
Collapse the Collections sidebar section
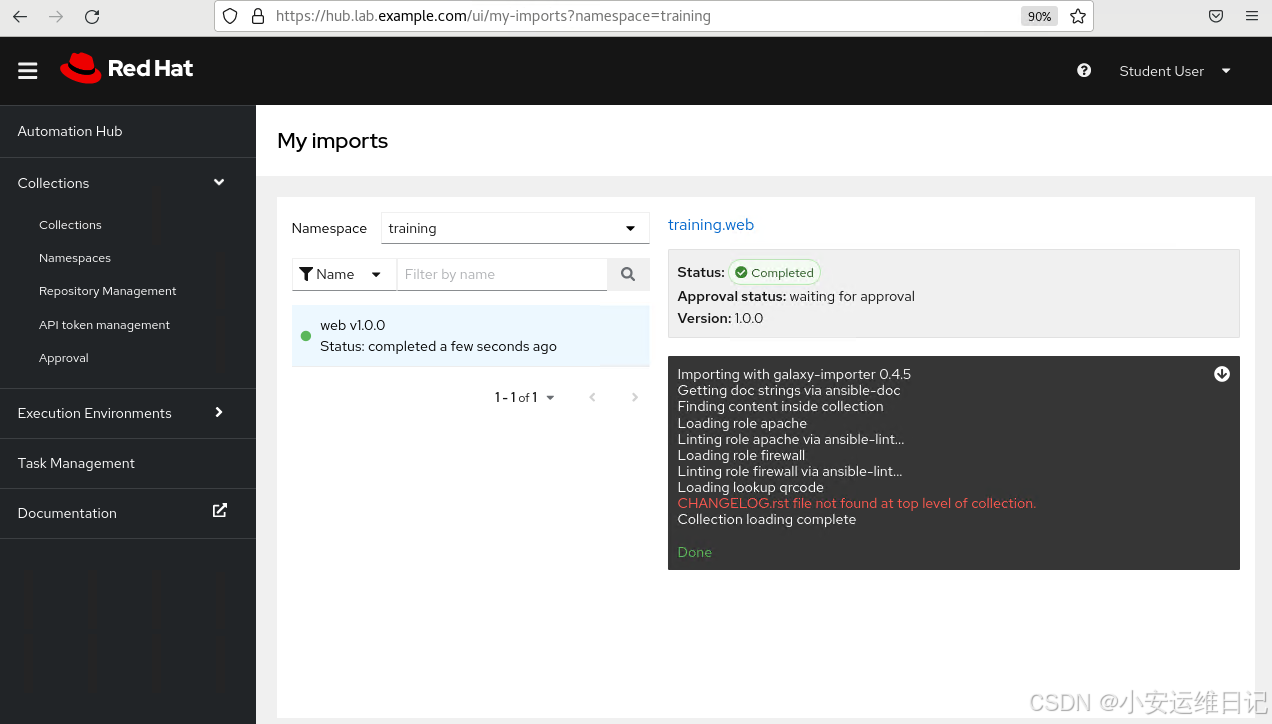tap(128, 183)
